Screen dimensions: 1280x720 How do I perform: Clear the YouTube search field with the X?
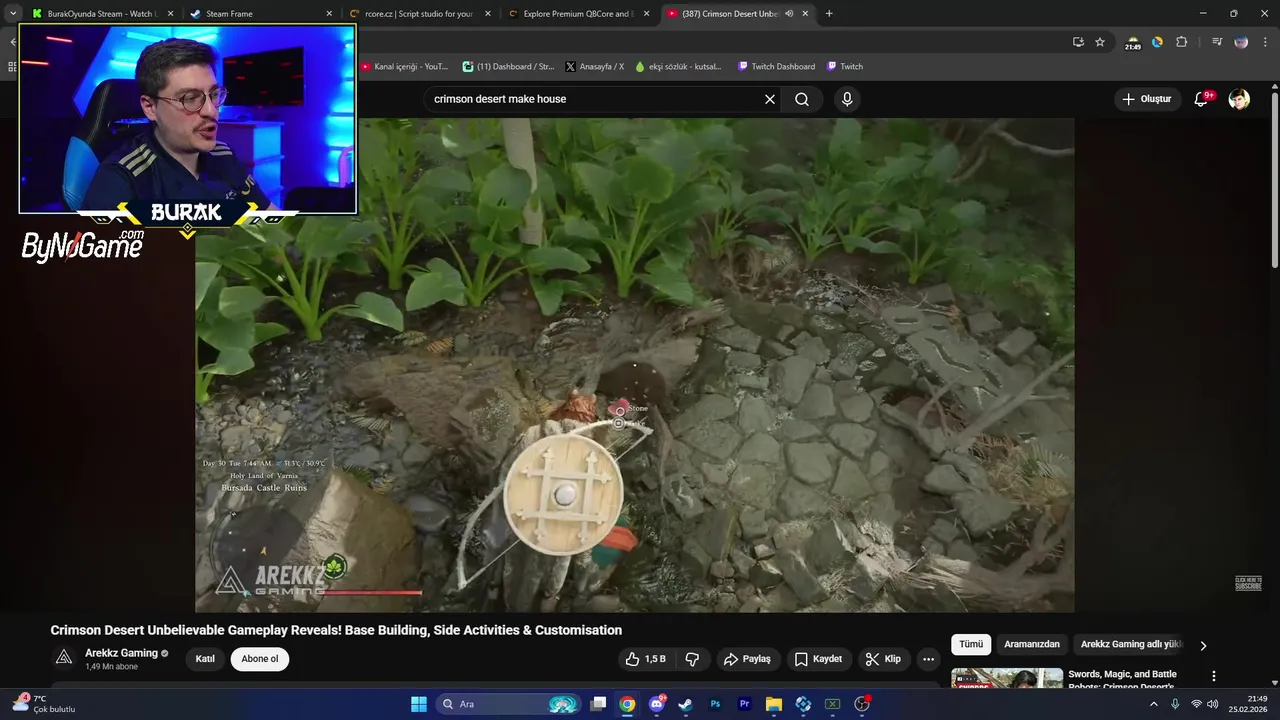click(x=770, y=99)
